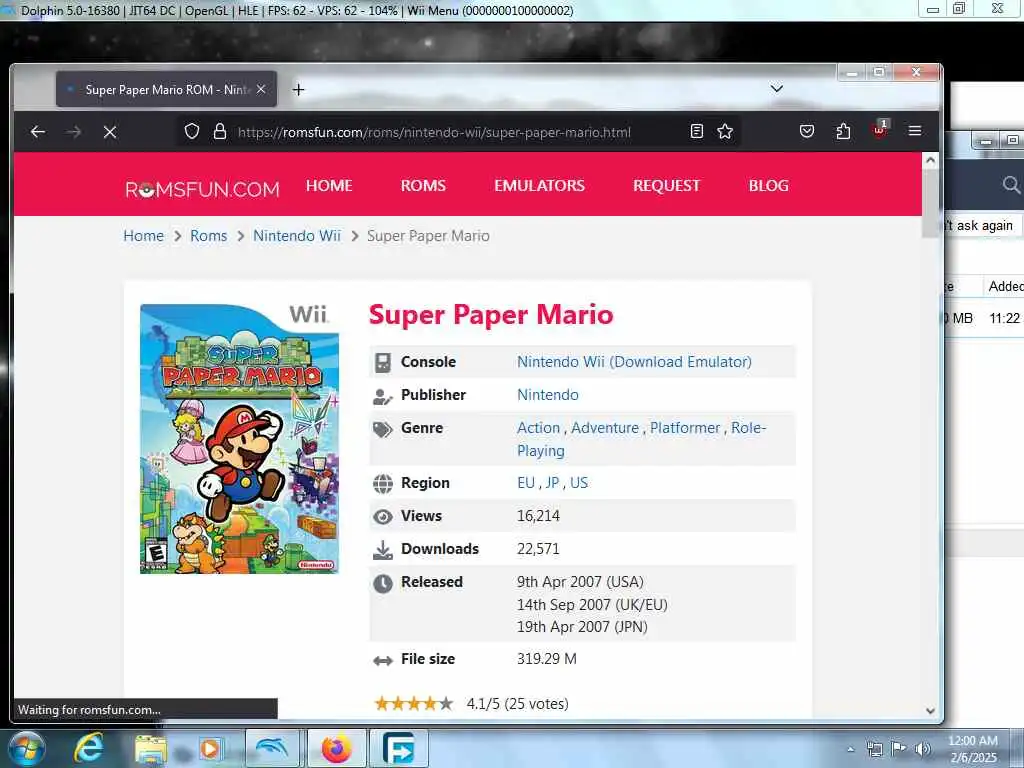Toggle reader view icon in address bar
Viewport: 1024px width, 768px height.
(697, 131)
